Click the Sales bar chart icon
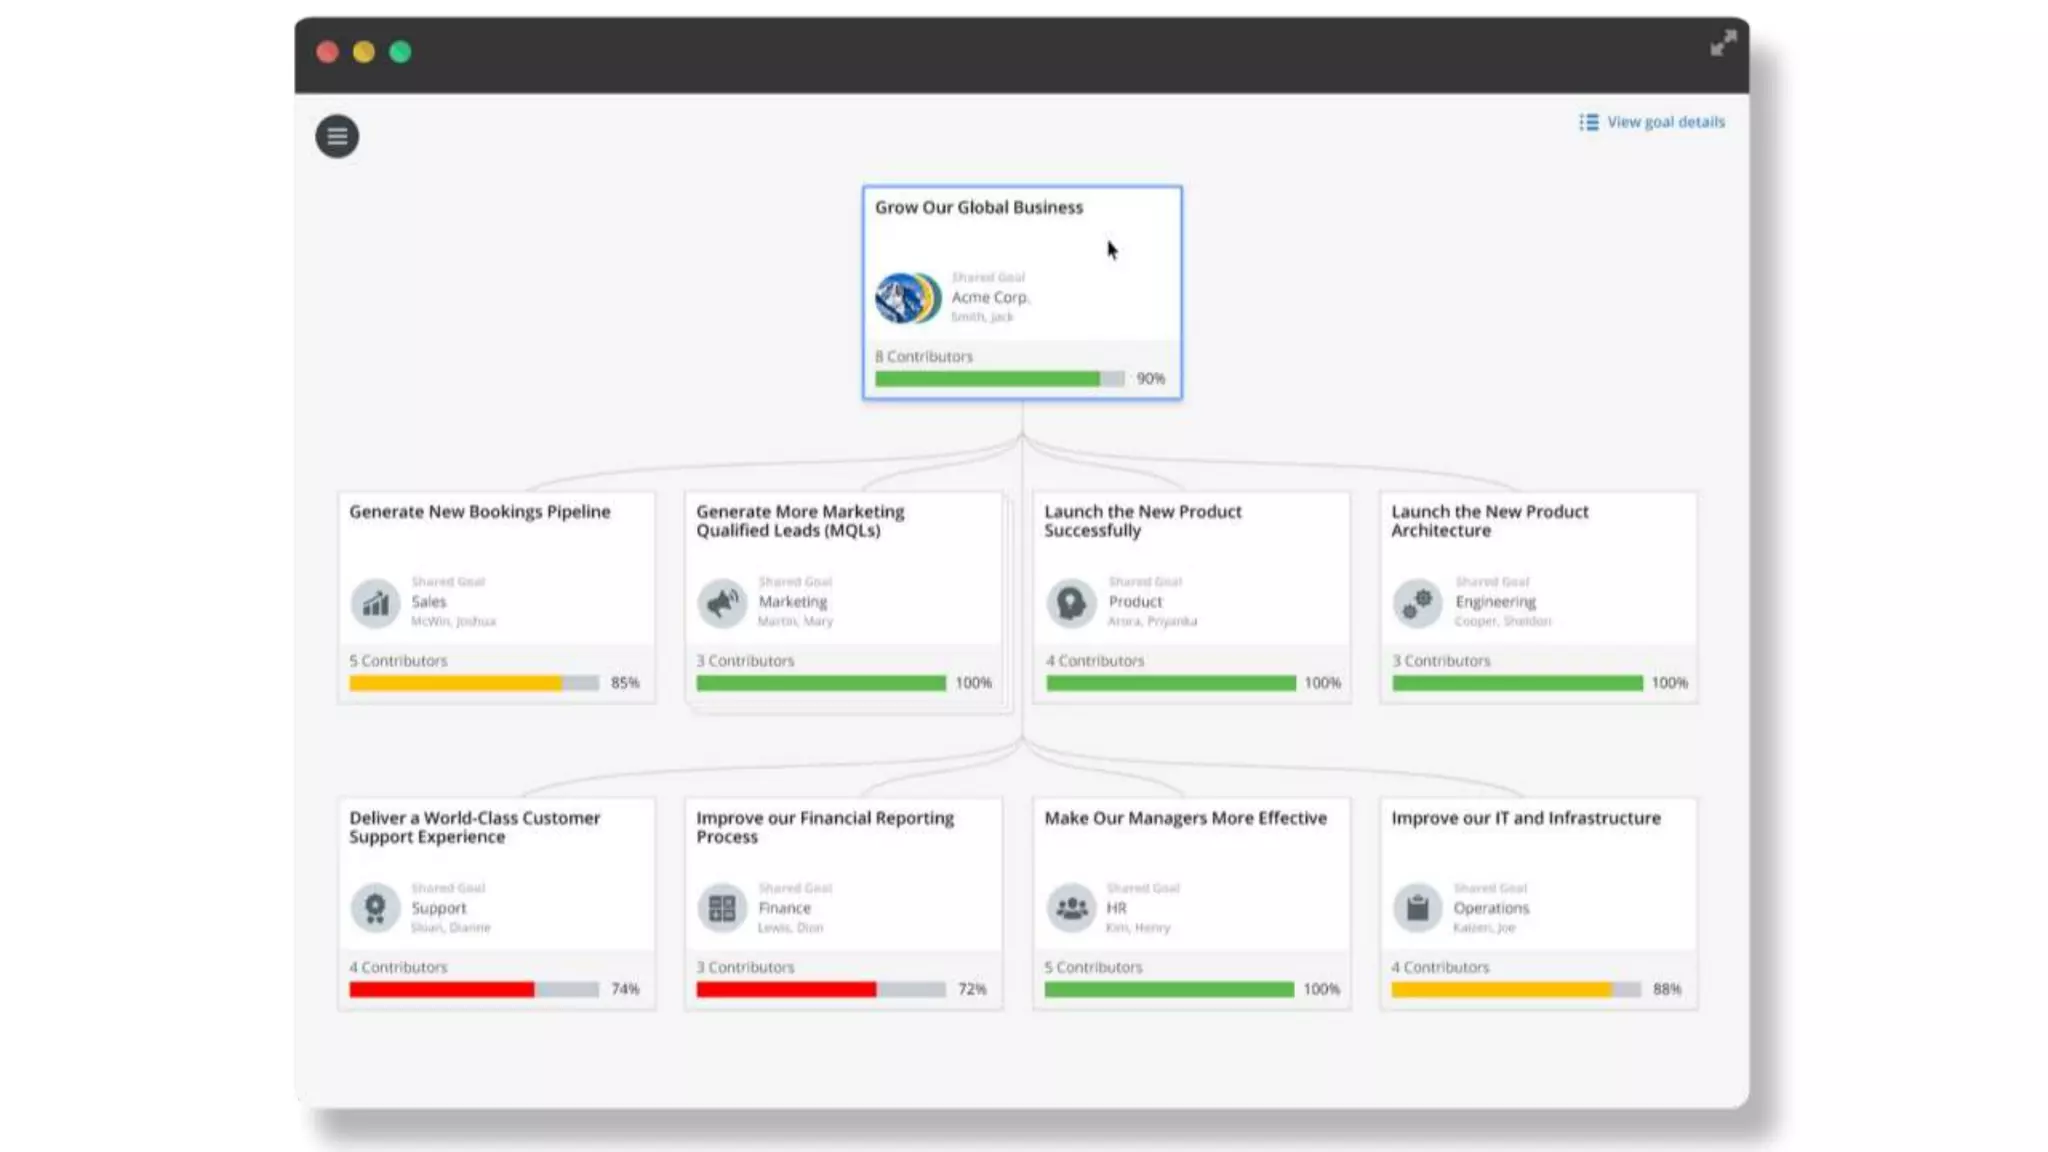Viewport: 2048px width, 1152px height. [x=375, y=603]
